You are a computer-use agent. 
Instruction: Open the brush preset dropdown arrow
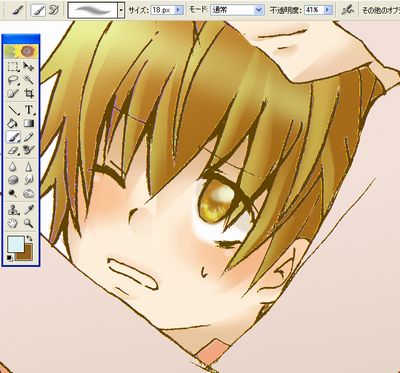121,10
